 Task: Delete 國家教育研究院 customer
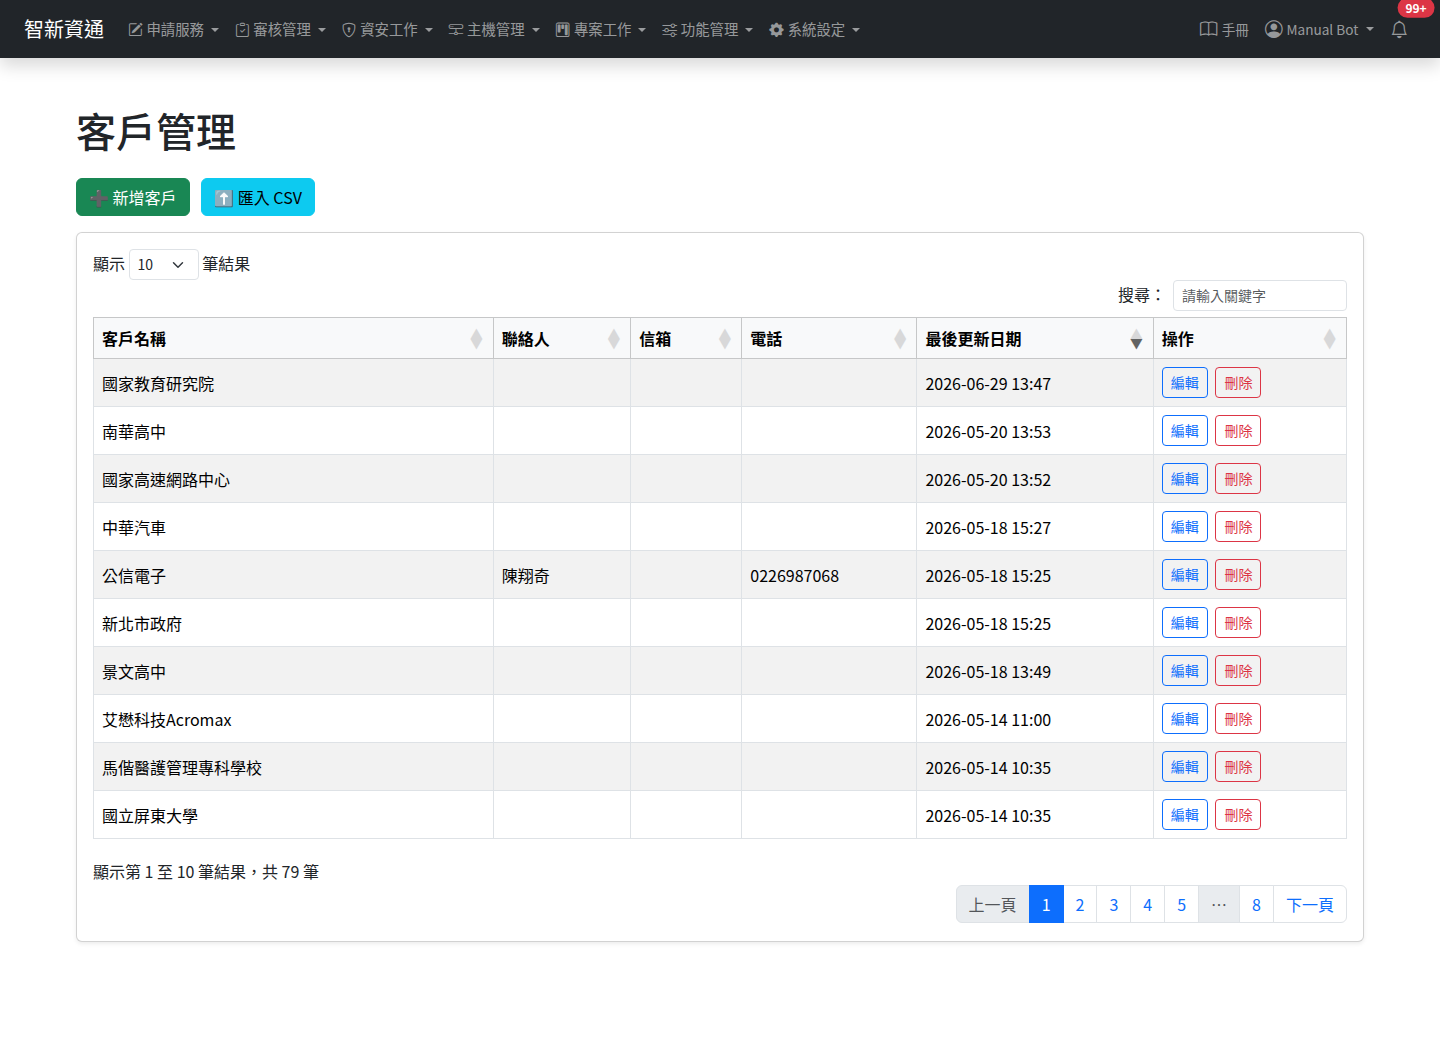(1238, 383)
